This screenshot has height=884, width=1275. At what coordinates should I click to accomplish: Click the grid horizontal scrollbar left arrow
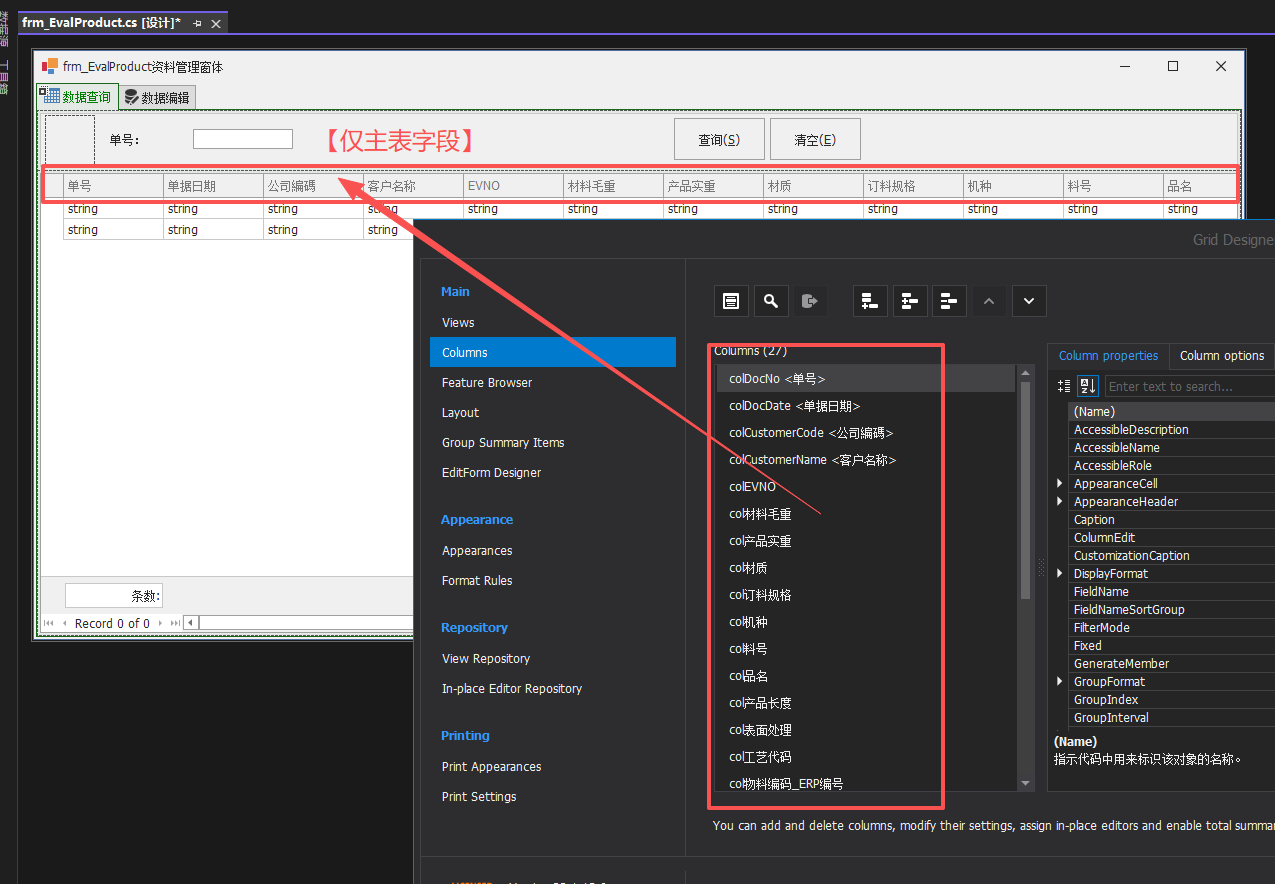pos(190,623)
